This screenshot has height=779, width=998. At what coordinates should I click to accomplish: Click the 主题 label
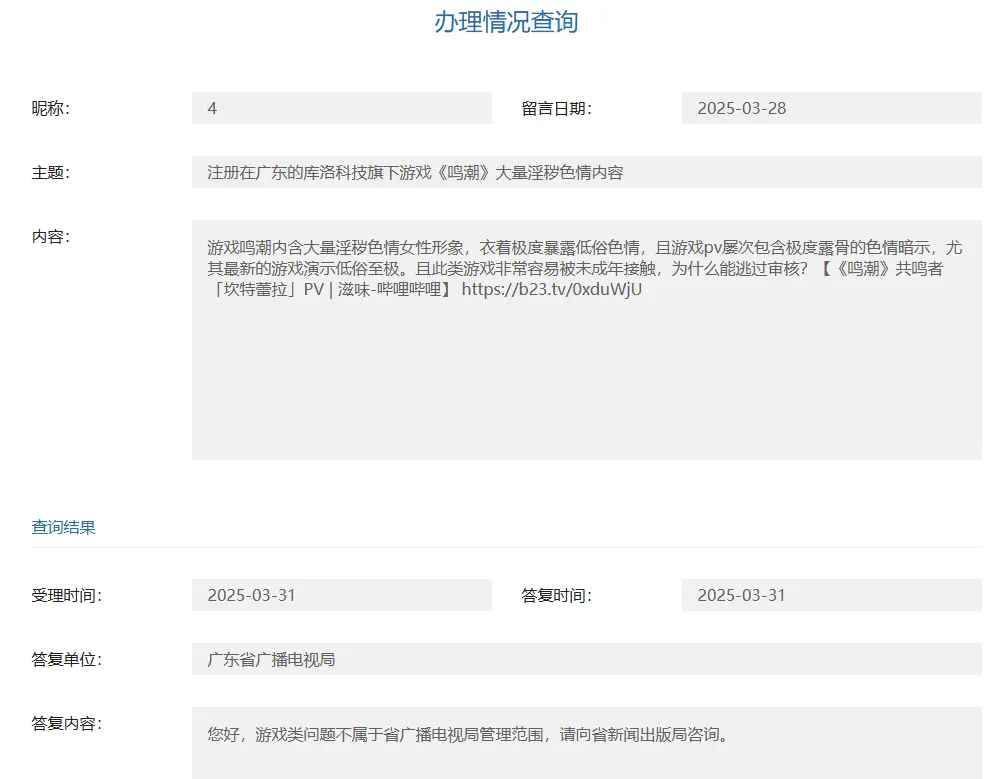coord(51,172)
